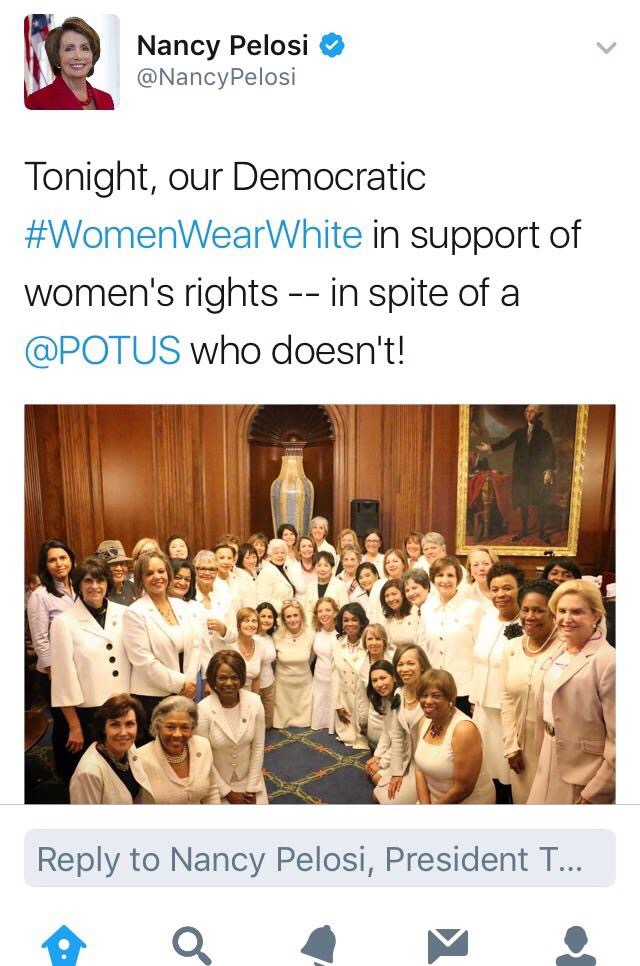Focus the Reply to Nancy Pelosi field
Image resolution: width=640 pixels, height=966 pixels.
(x=320, y=858)
